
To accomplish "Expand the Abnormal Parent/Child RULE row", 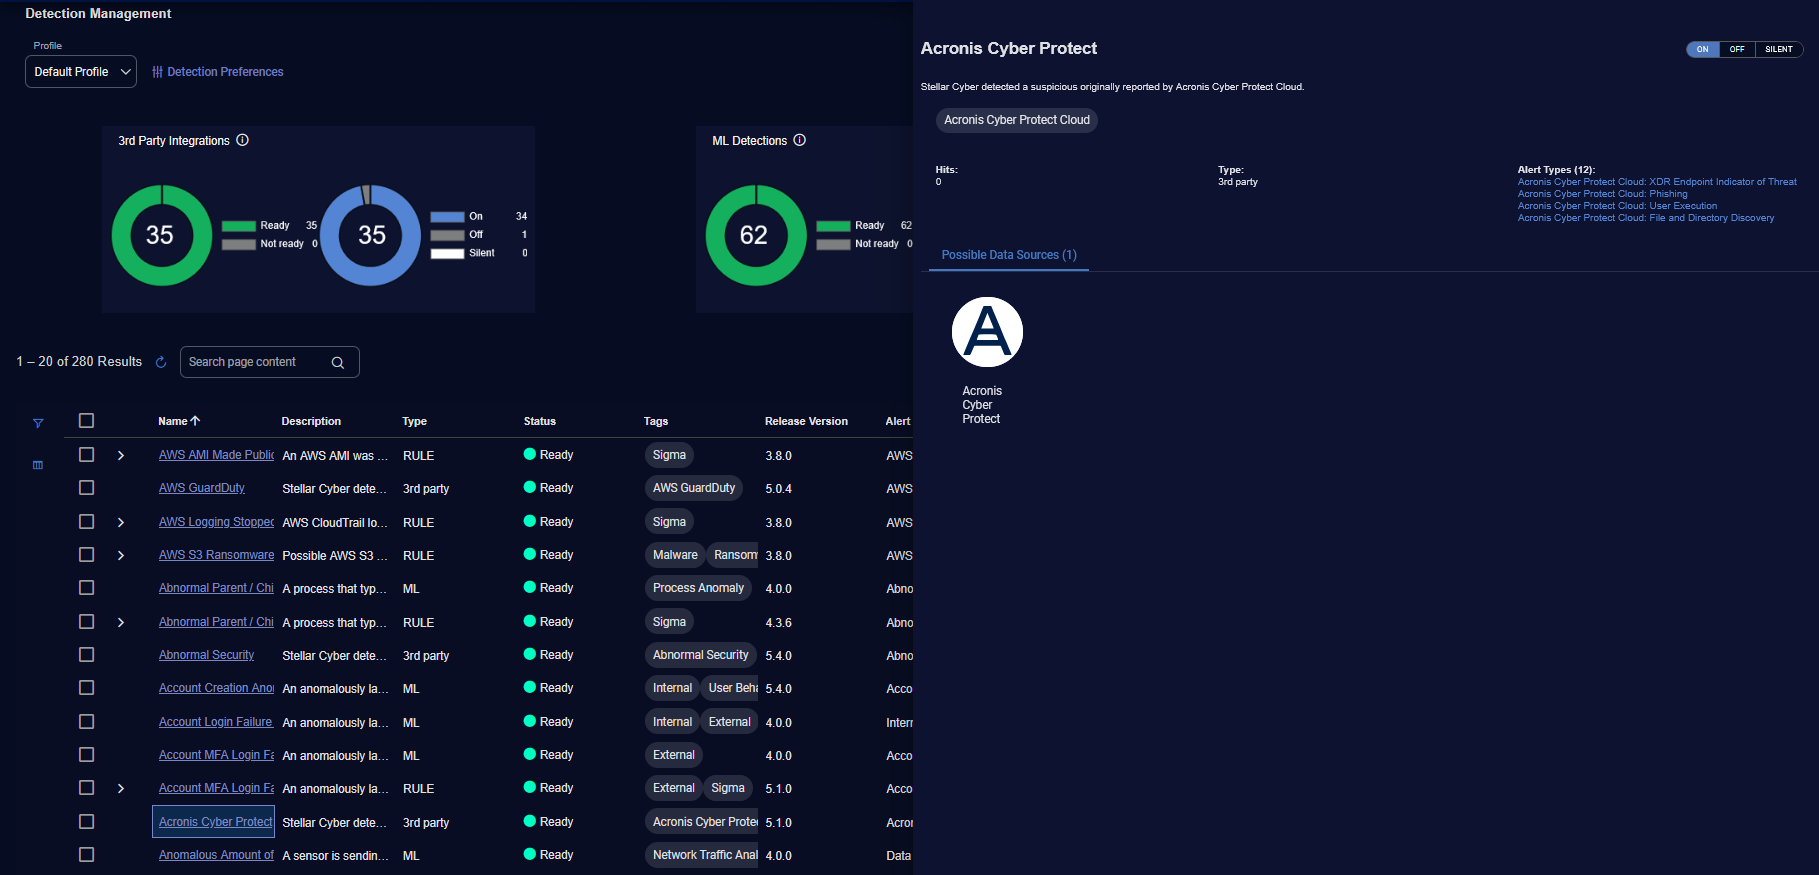I will [x=121, y=622].
